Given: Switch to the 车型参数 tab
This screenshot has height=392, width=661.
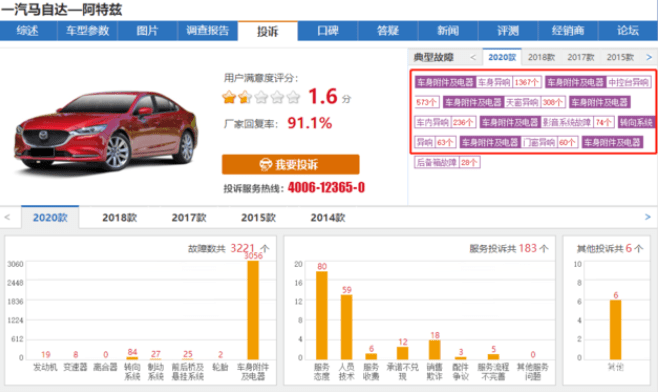Looking at the screenshot, I should pyautogui.click(x=87, y=31).
